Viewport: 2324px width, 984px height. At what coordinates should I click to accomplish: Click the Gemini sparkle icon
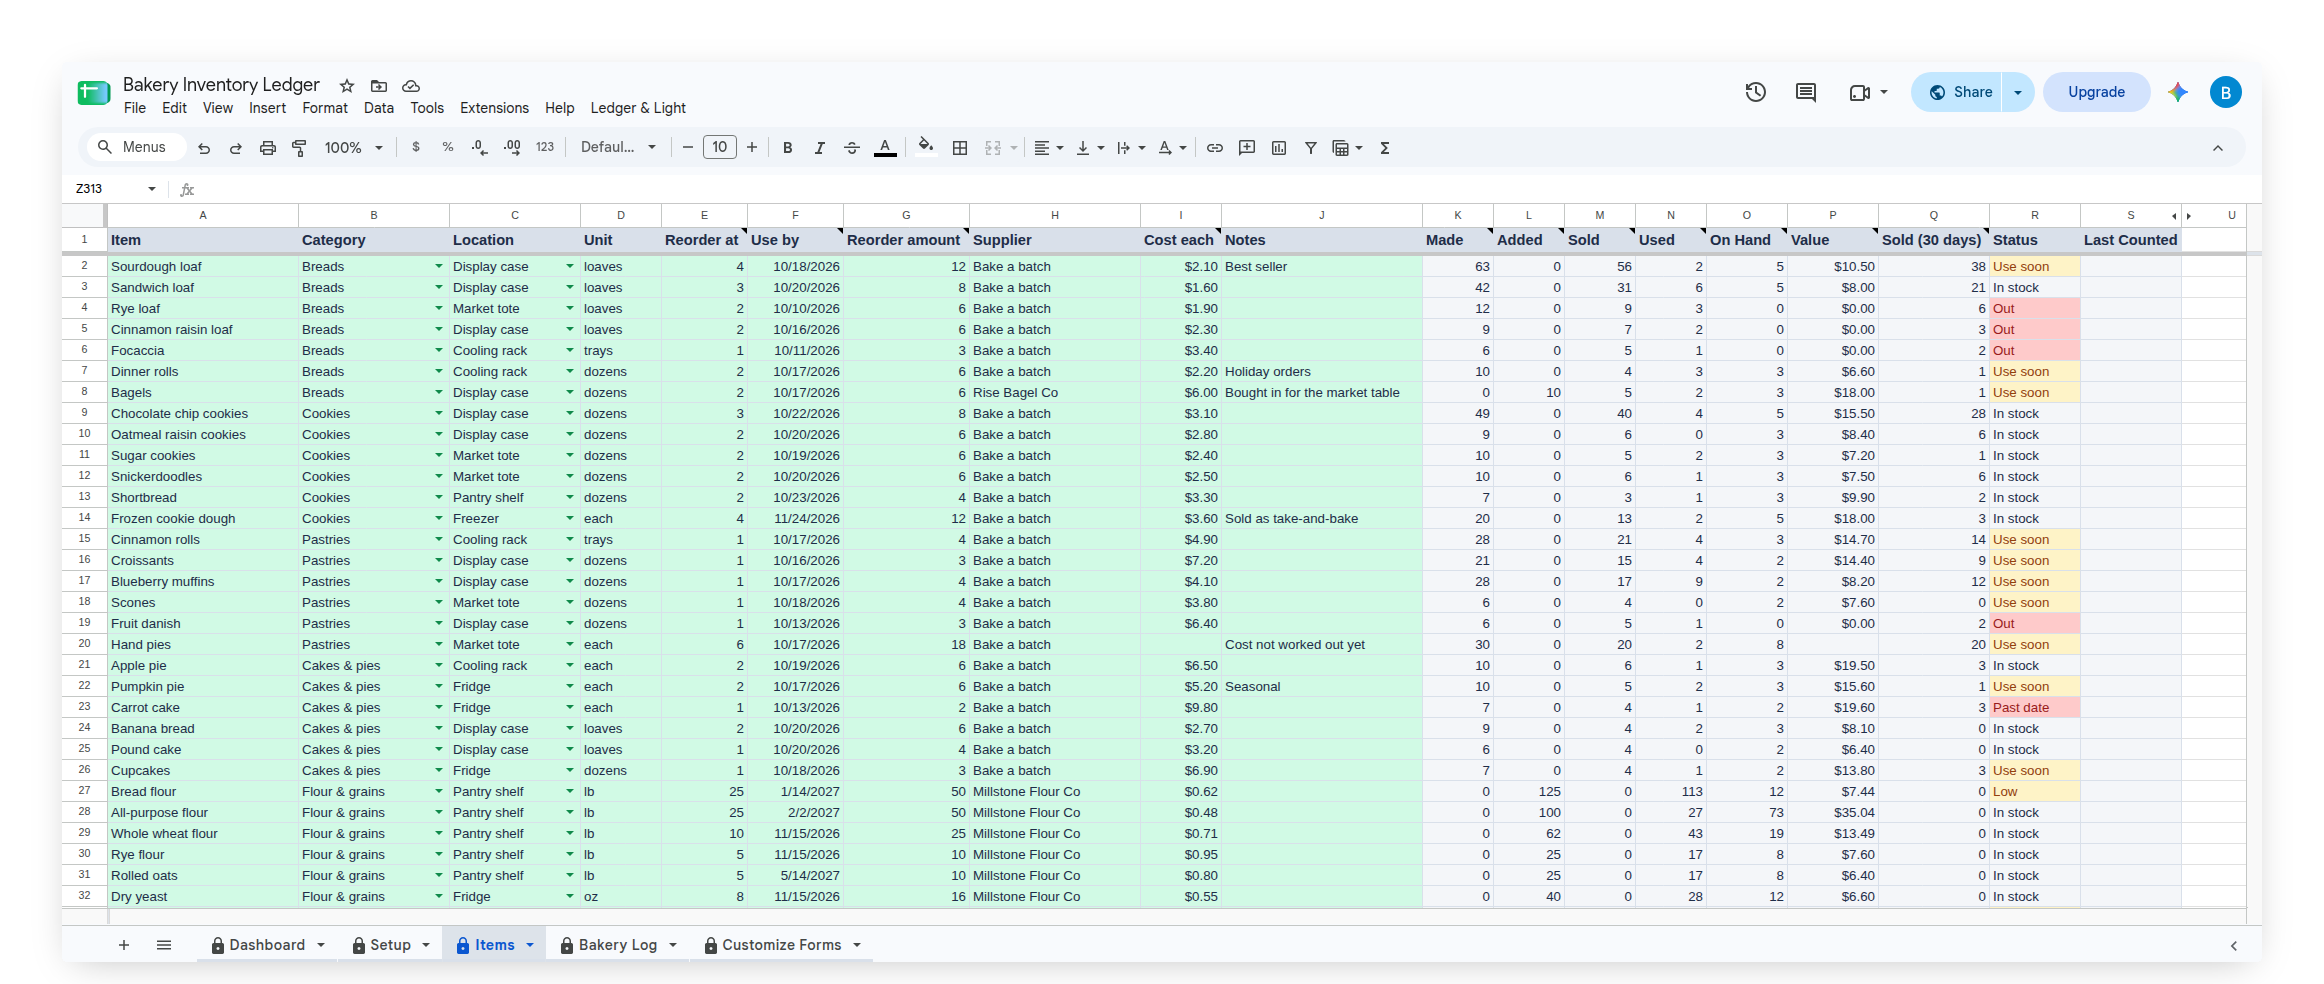point(2178,92)
